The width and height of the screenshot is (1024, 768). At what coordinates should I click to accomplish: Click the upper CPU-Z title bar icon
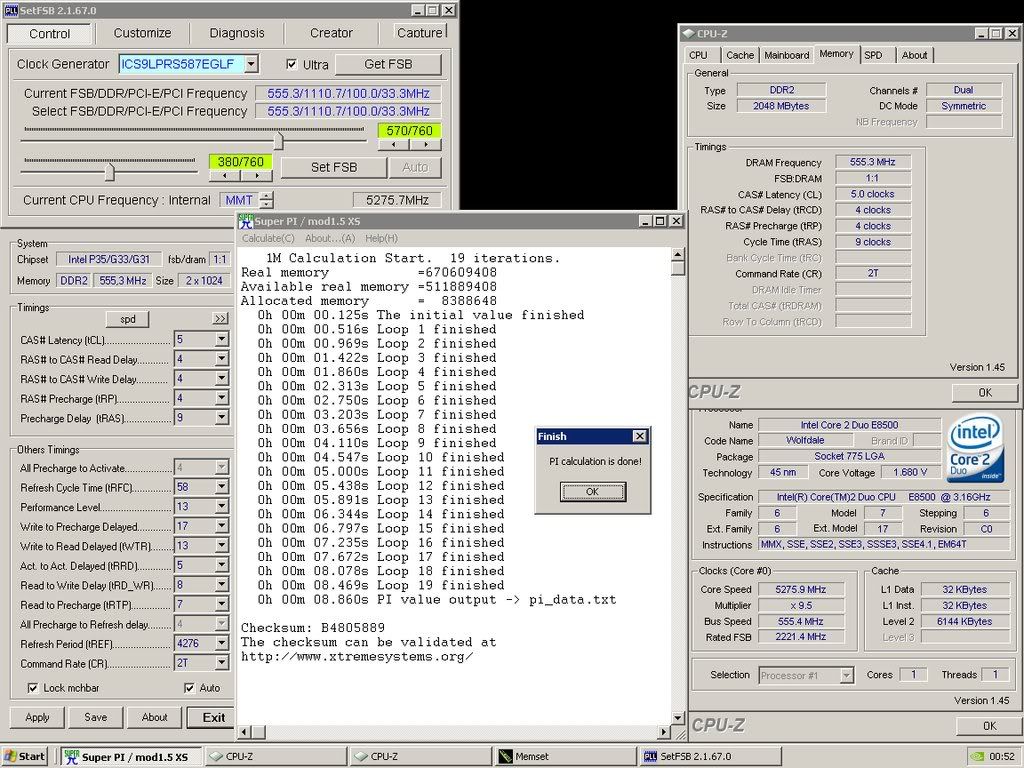[688, 33]
